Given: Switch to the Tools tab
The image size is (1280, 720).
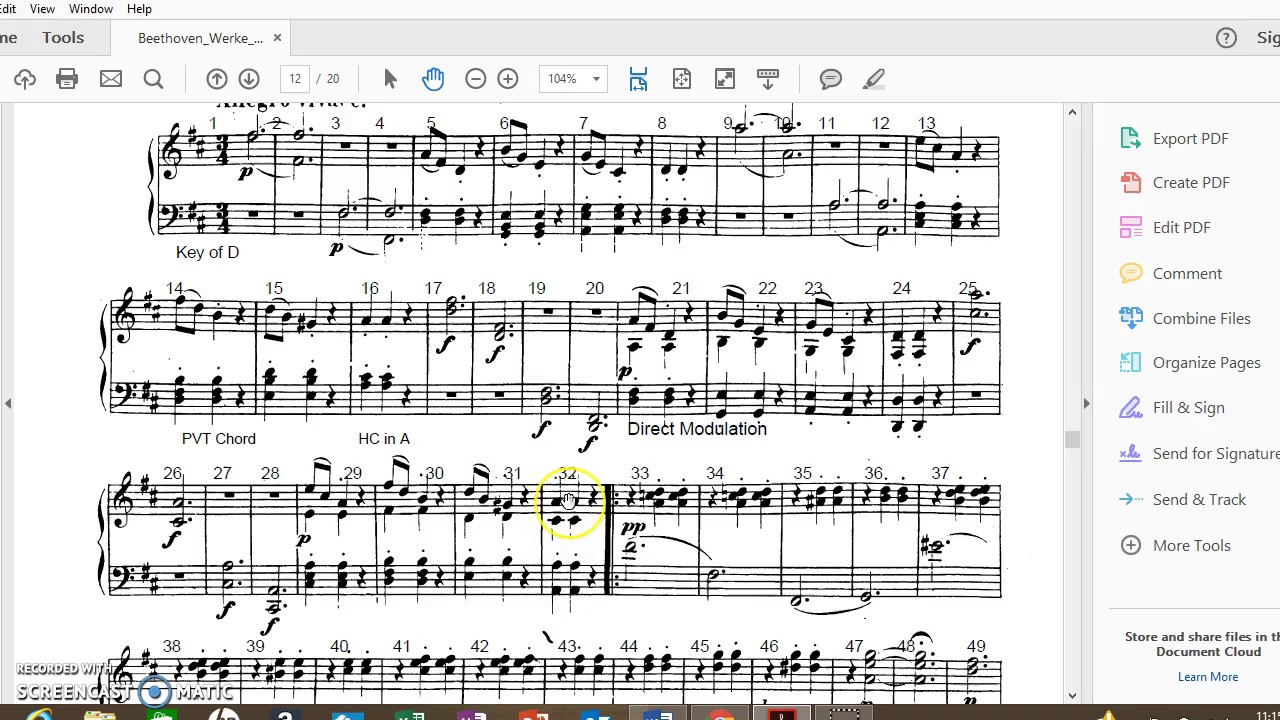Looking at the screenshot, I should coord(63,38).
